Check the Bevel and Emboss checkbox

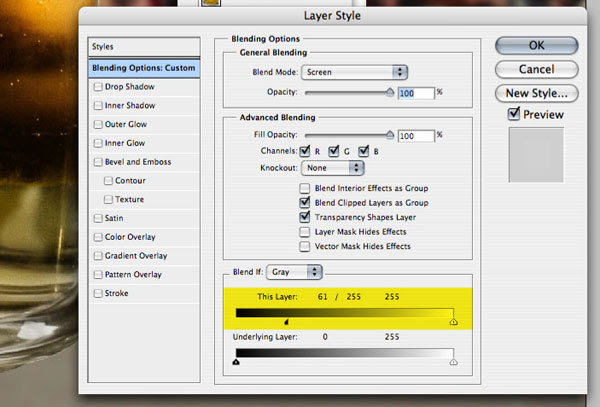tap(98, 162)
